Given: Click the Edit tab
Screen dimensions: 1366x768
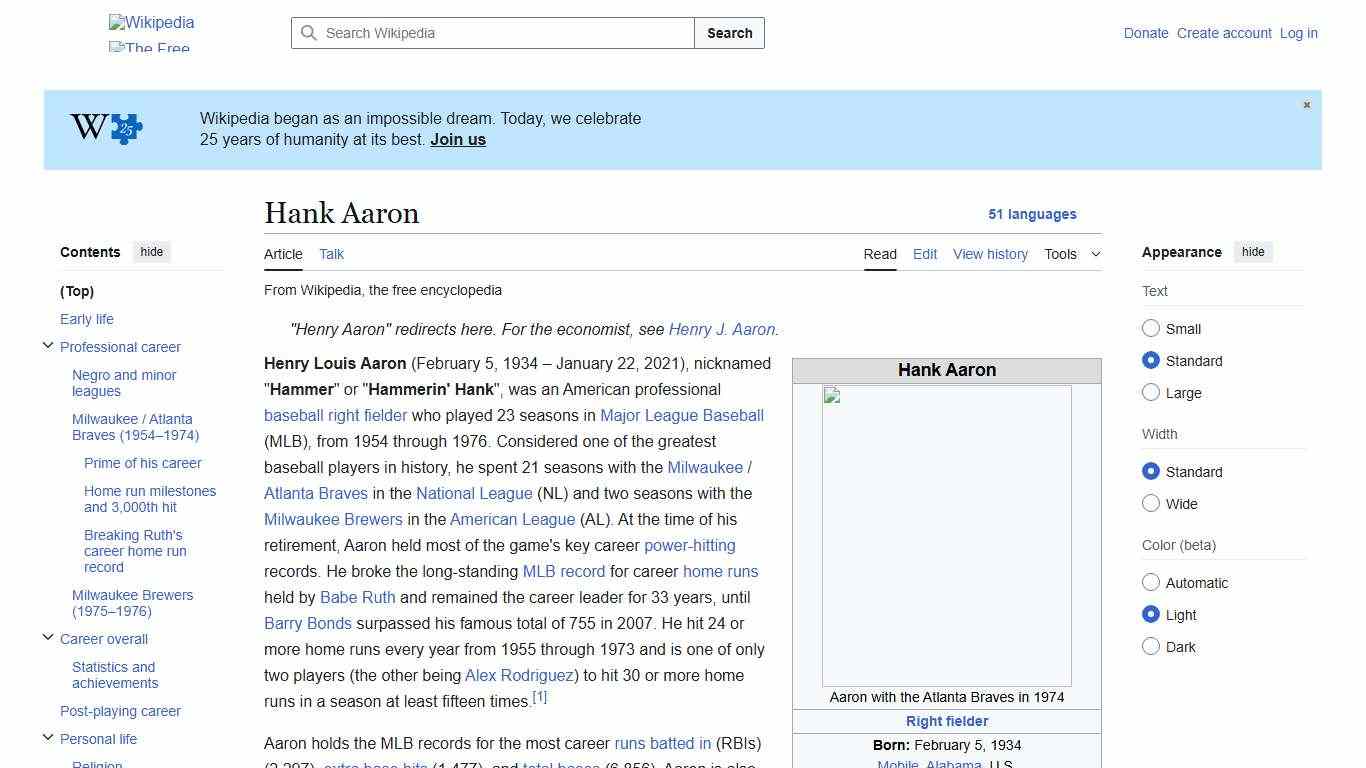Looking at the screenshot, I should (924, 254).
